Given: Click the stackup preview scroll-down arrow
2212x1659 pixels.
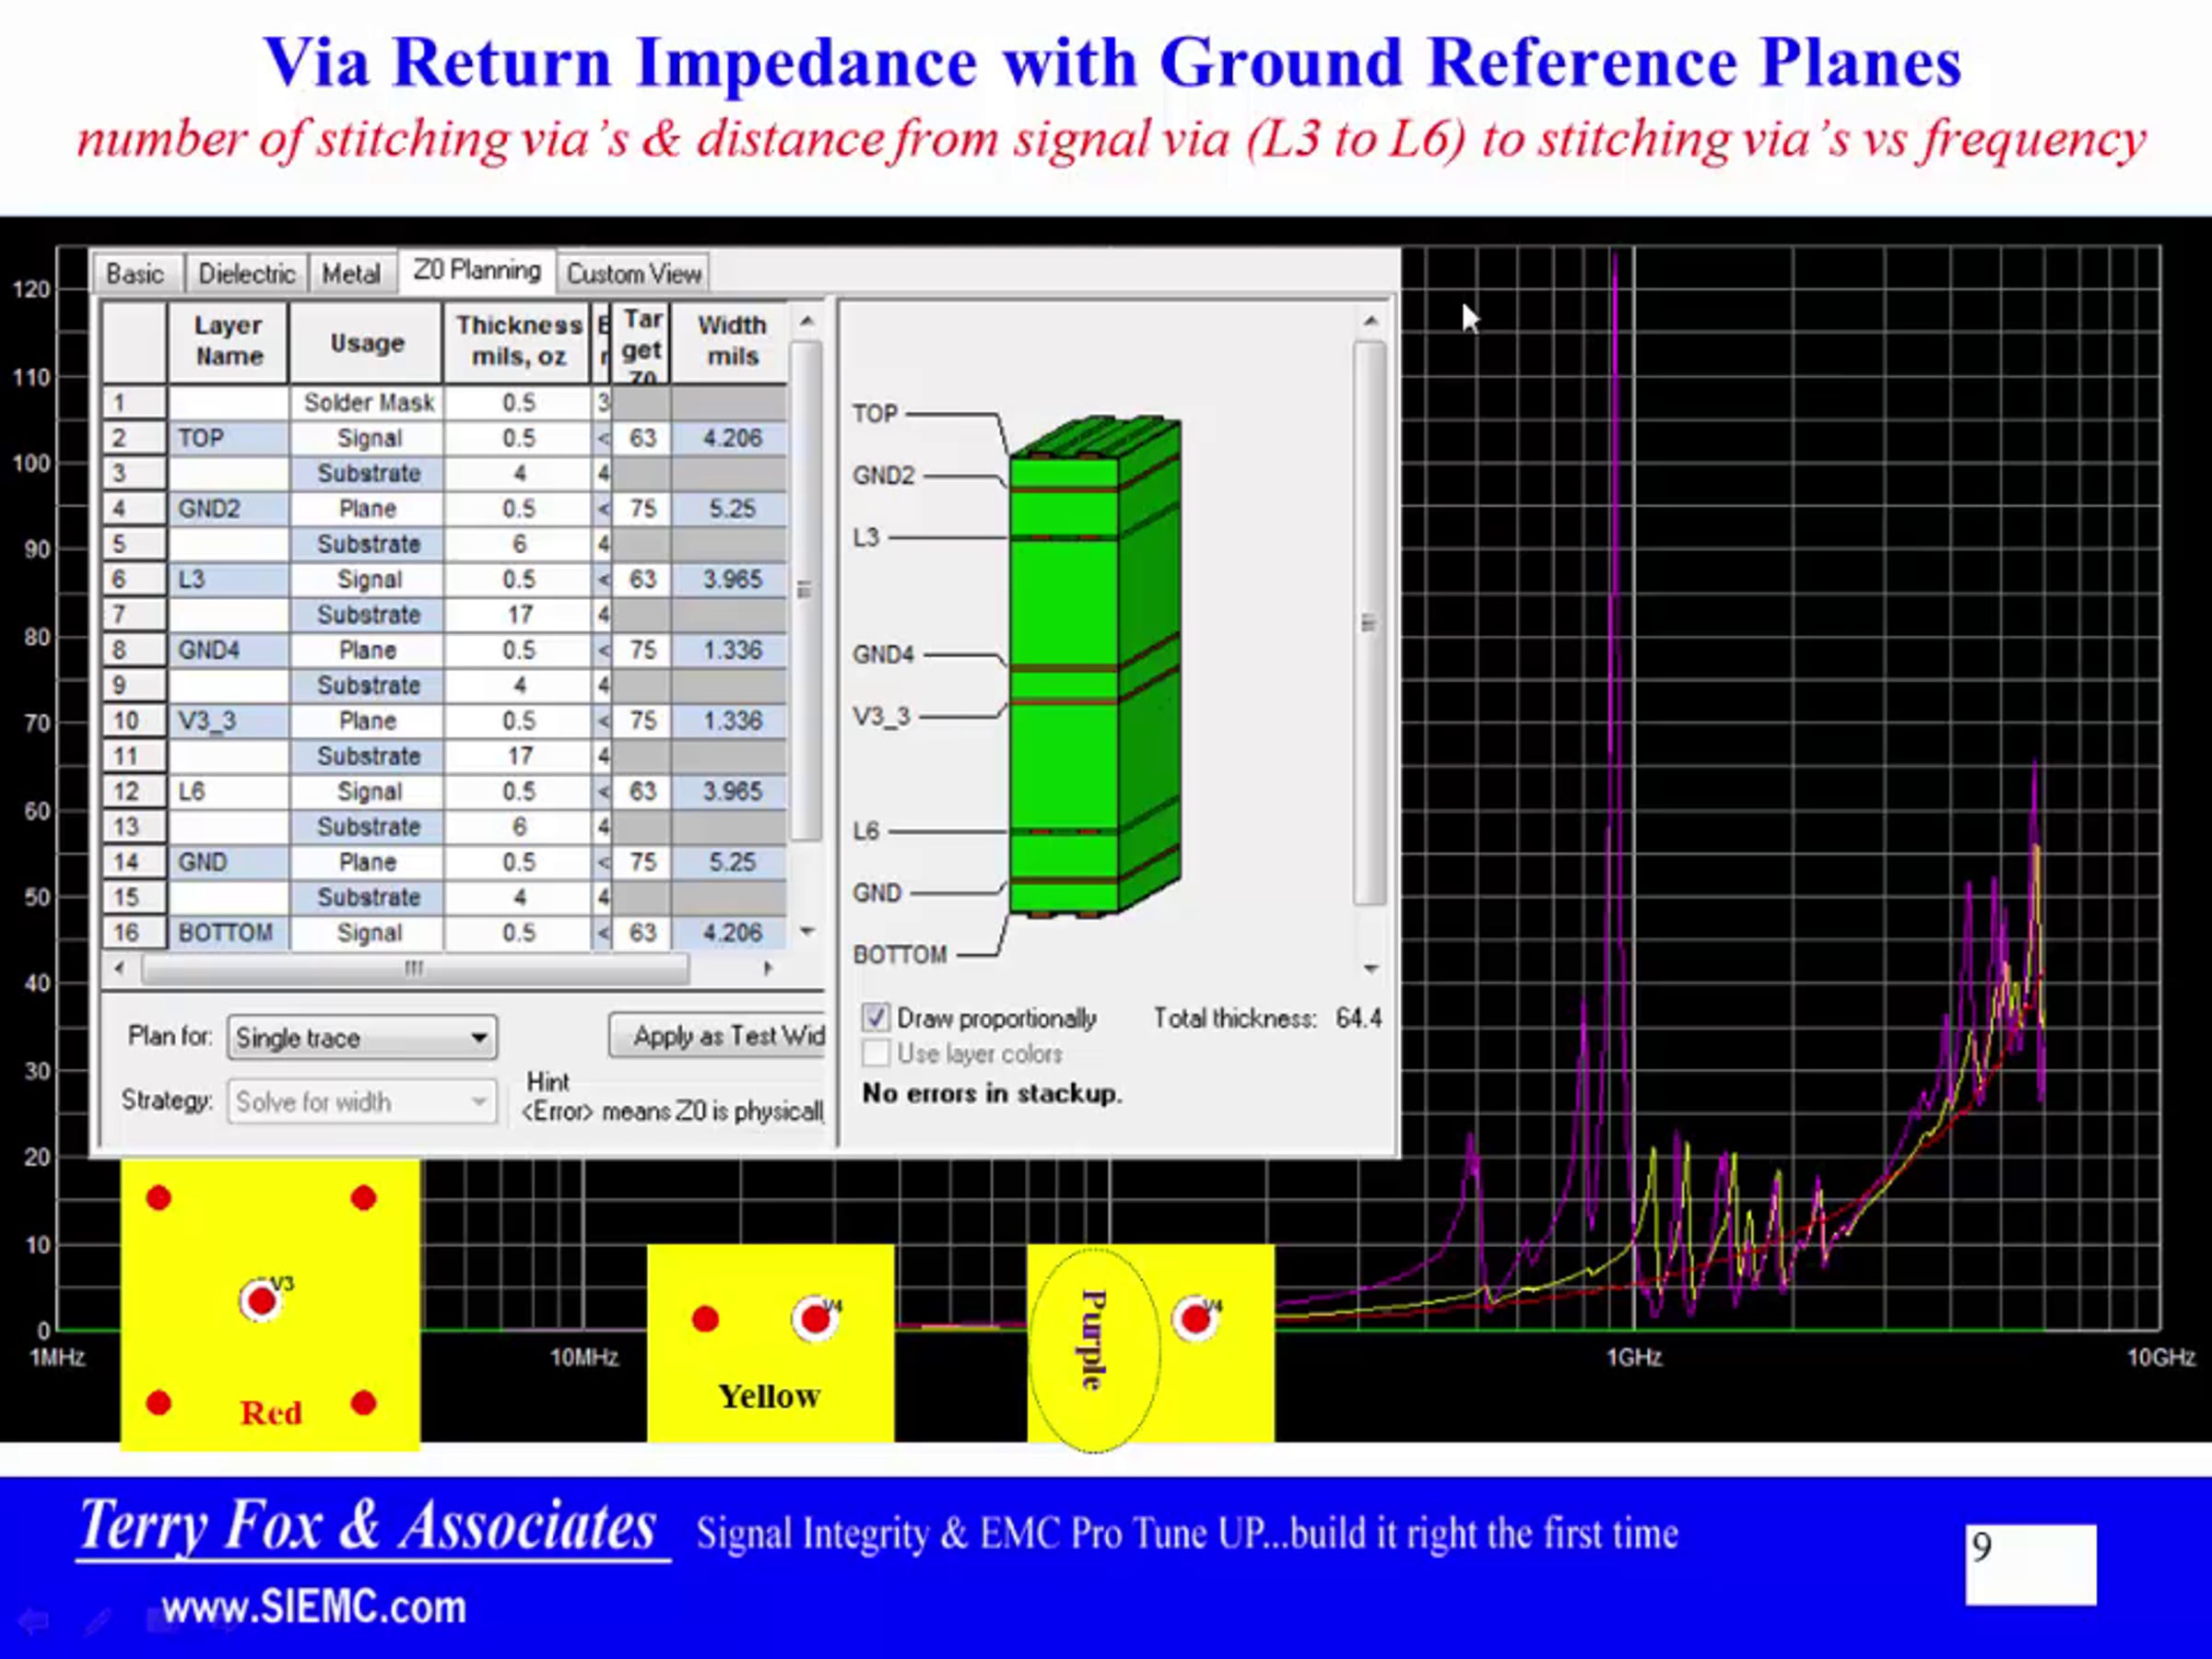Looking at the screenshot, I should (x=1371, y=968).
